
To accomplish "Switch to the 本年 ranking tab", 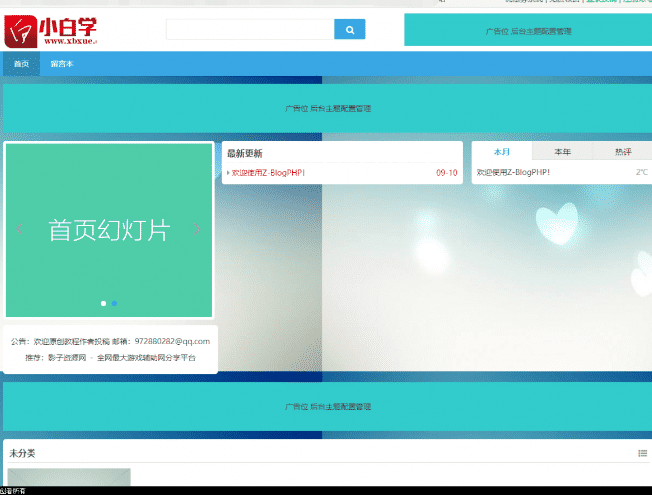I will click(x=562, y=152).
